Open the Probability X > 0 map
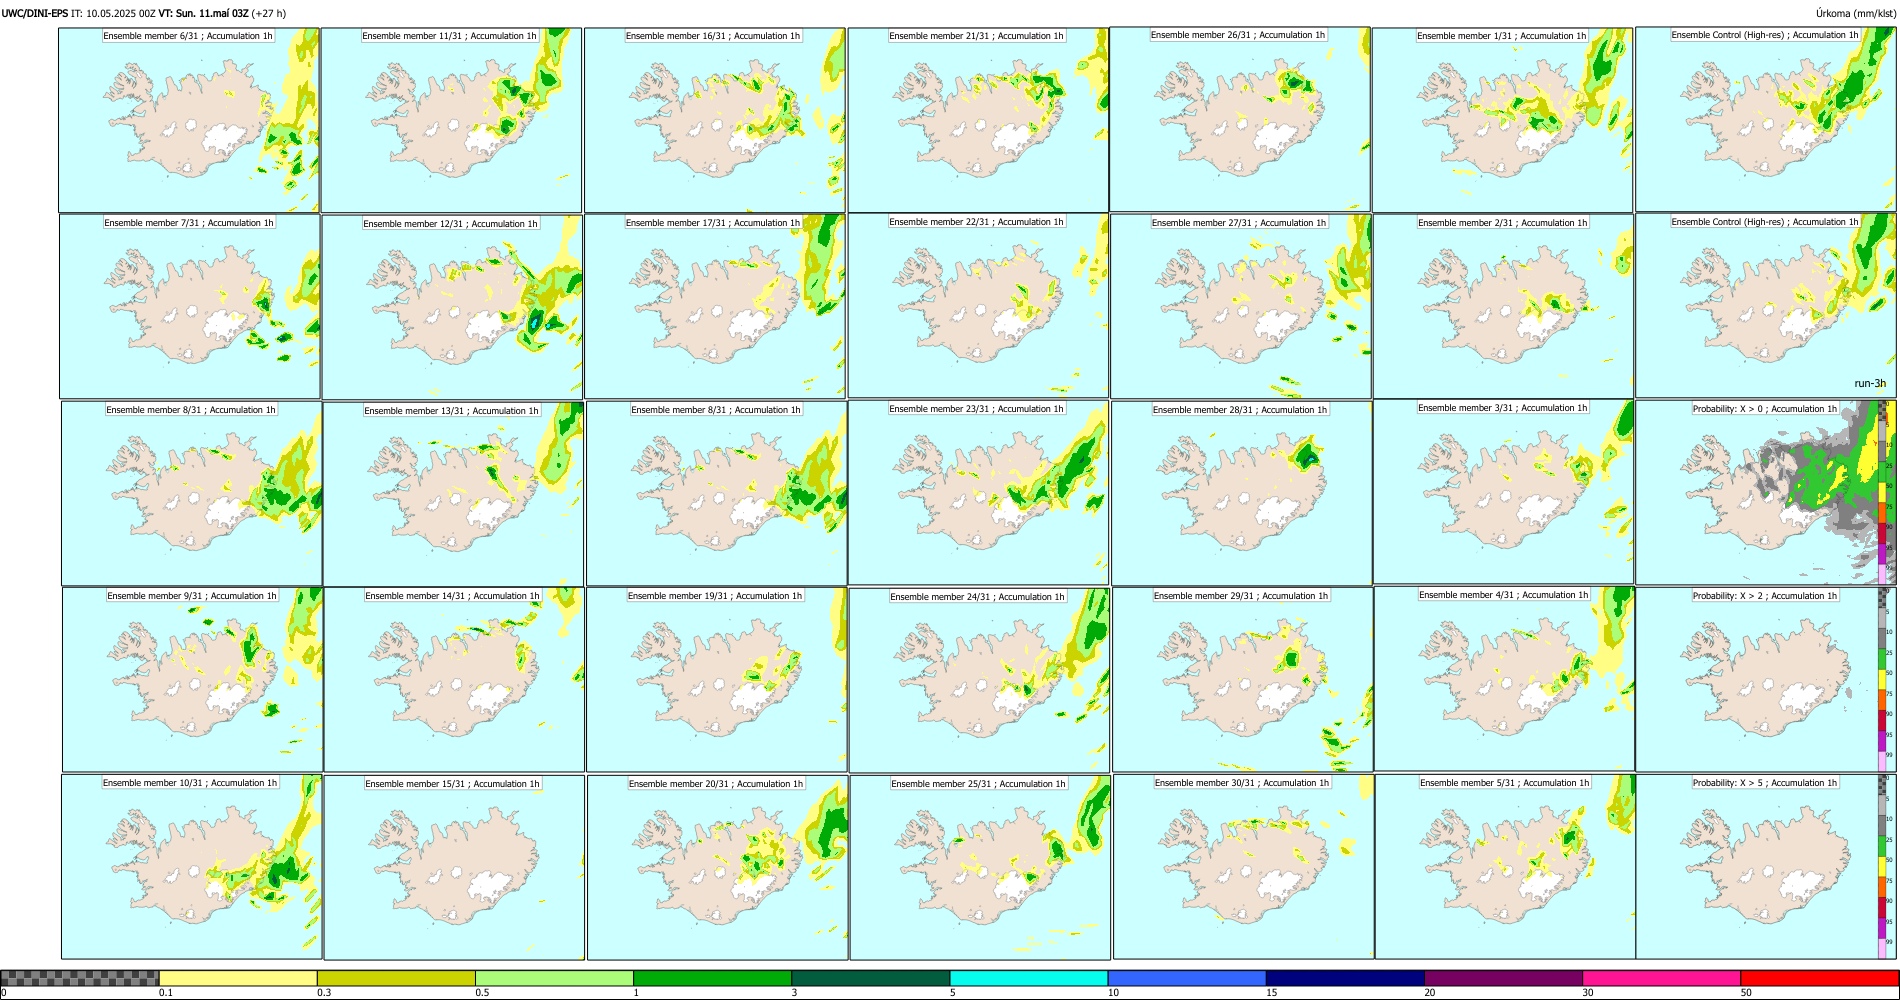 1766,492
